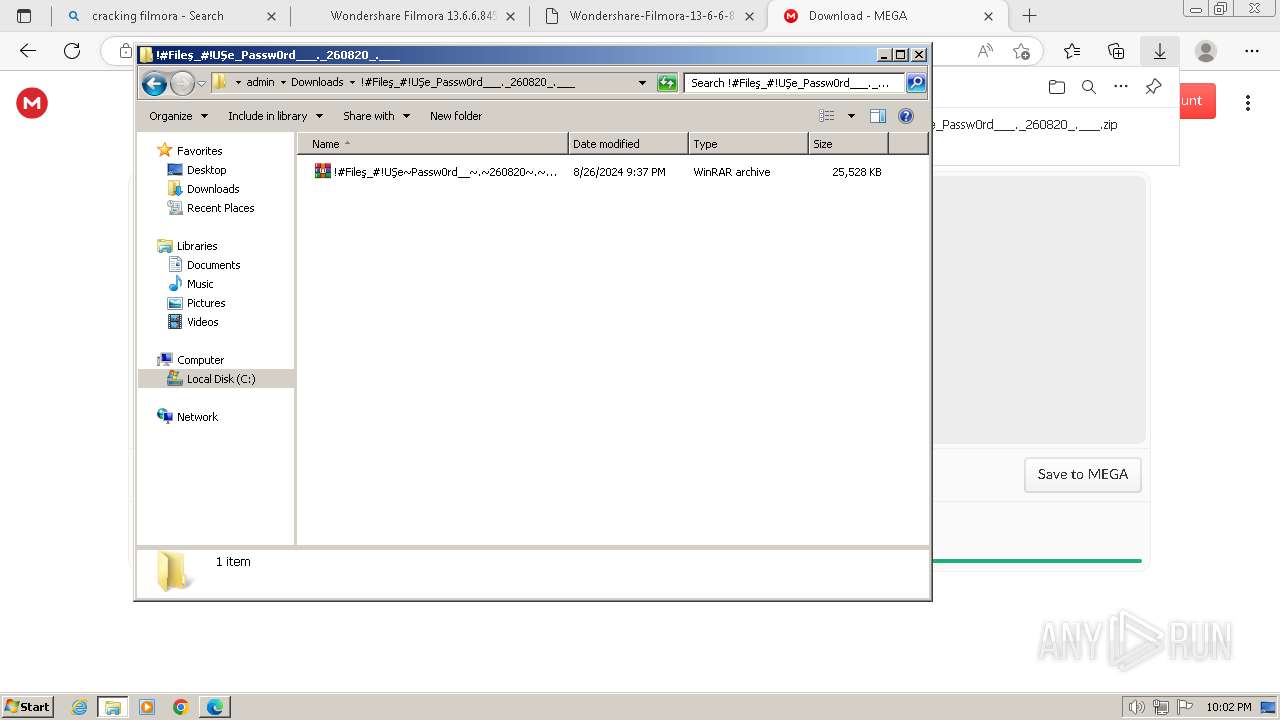This screenshot has width=1280, height=720.
Task: Sort by the Size column header
Action: [x=848, y=144]
